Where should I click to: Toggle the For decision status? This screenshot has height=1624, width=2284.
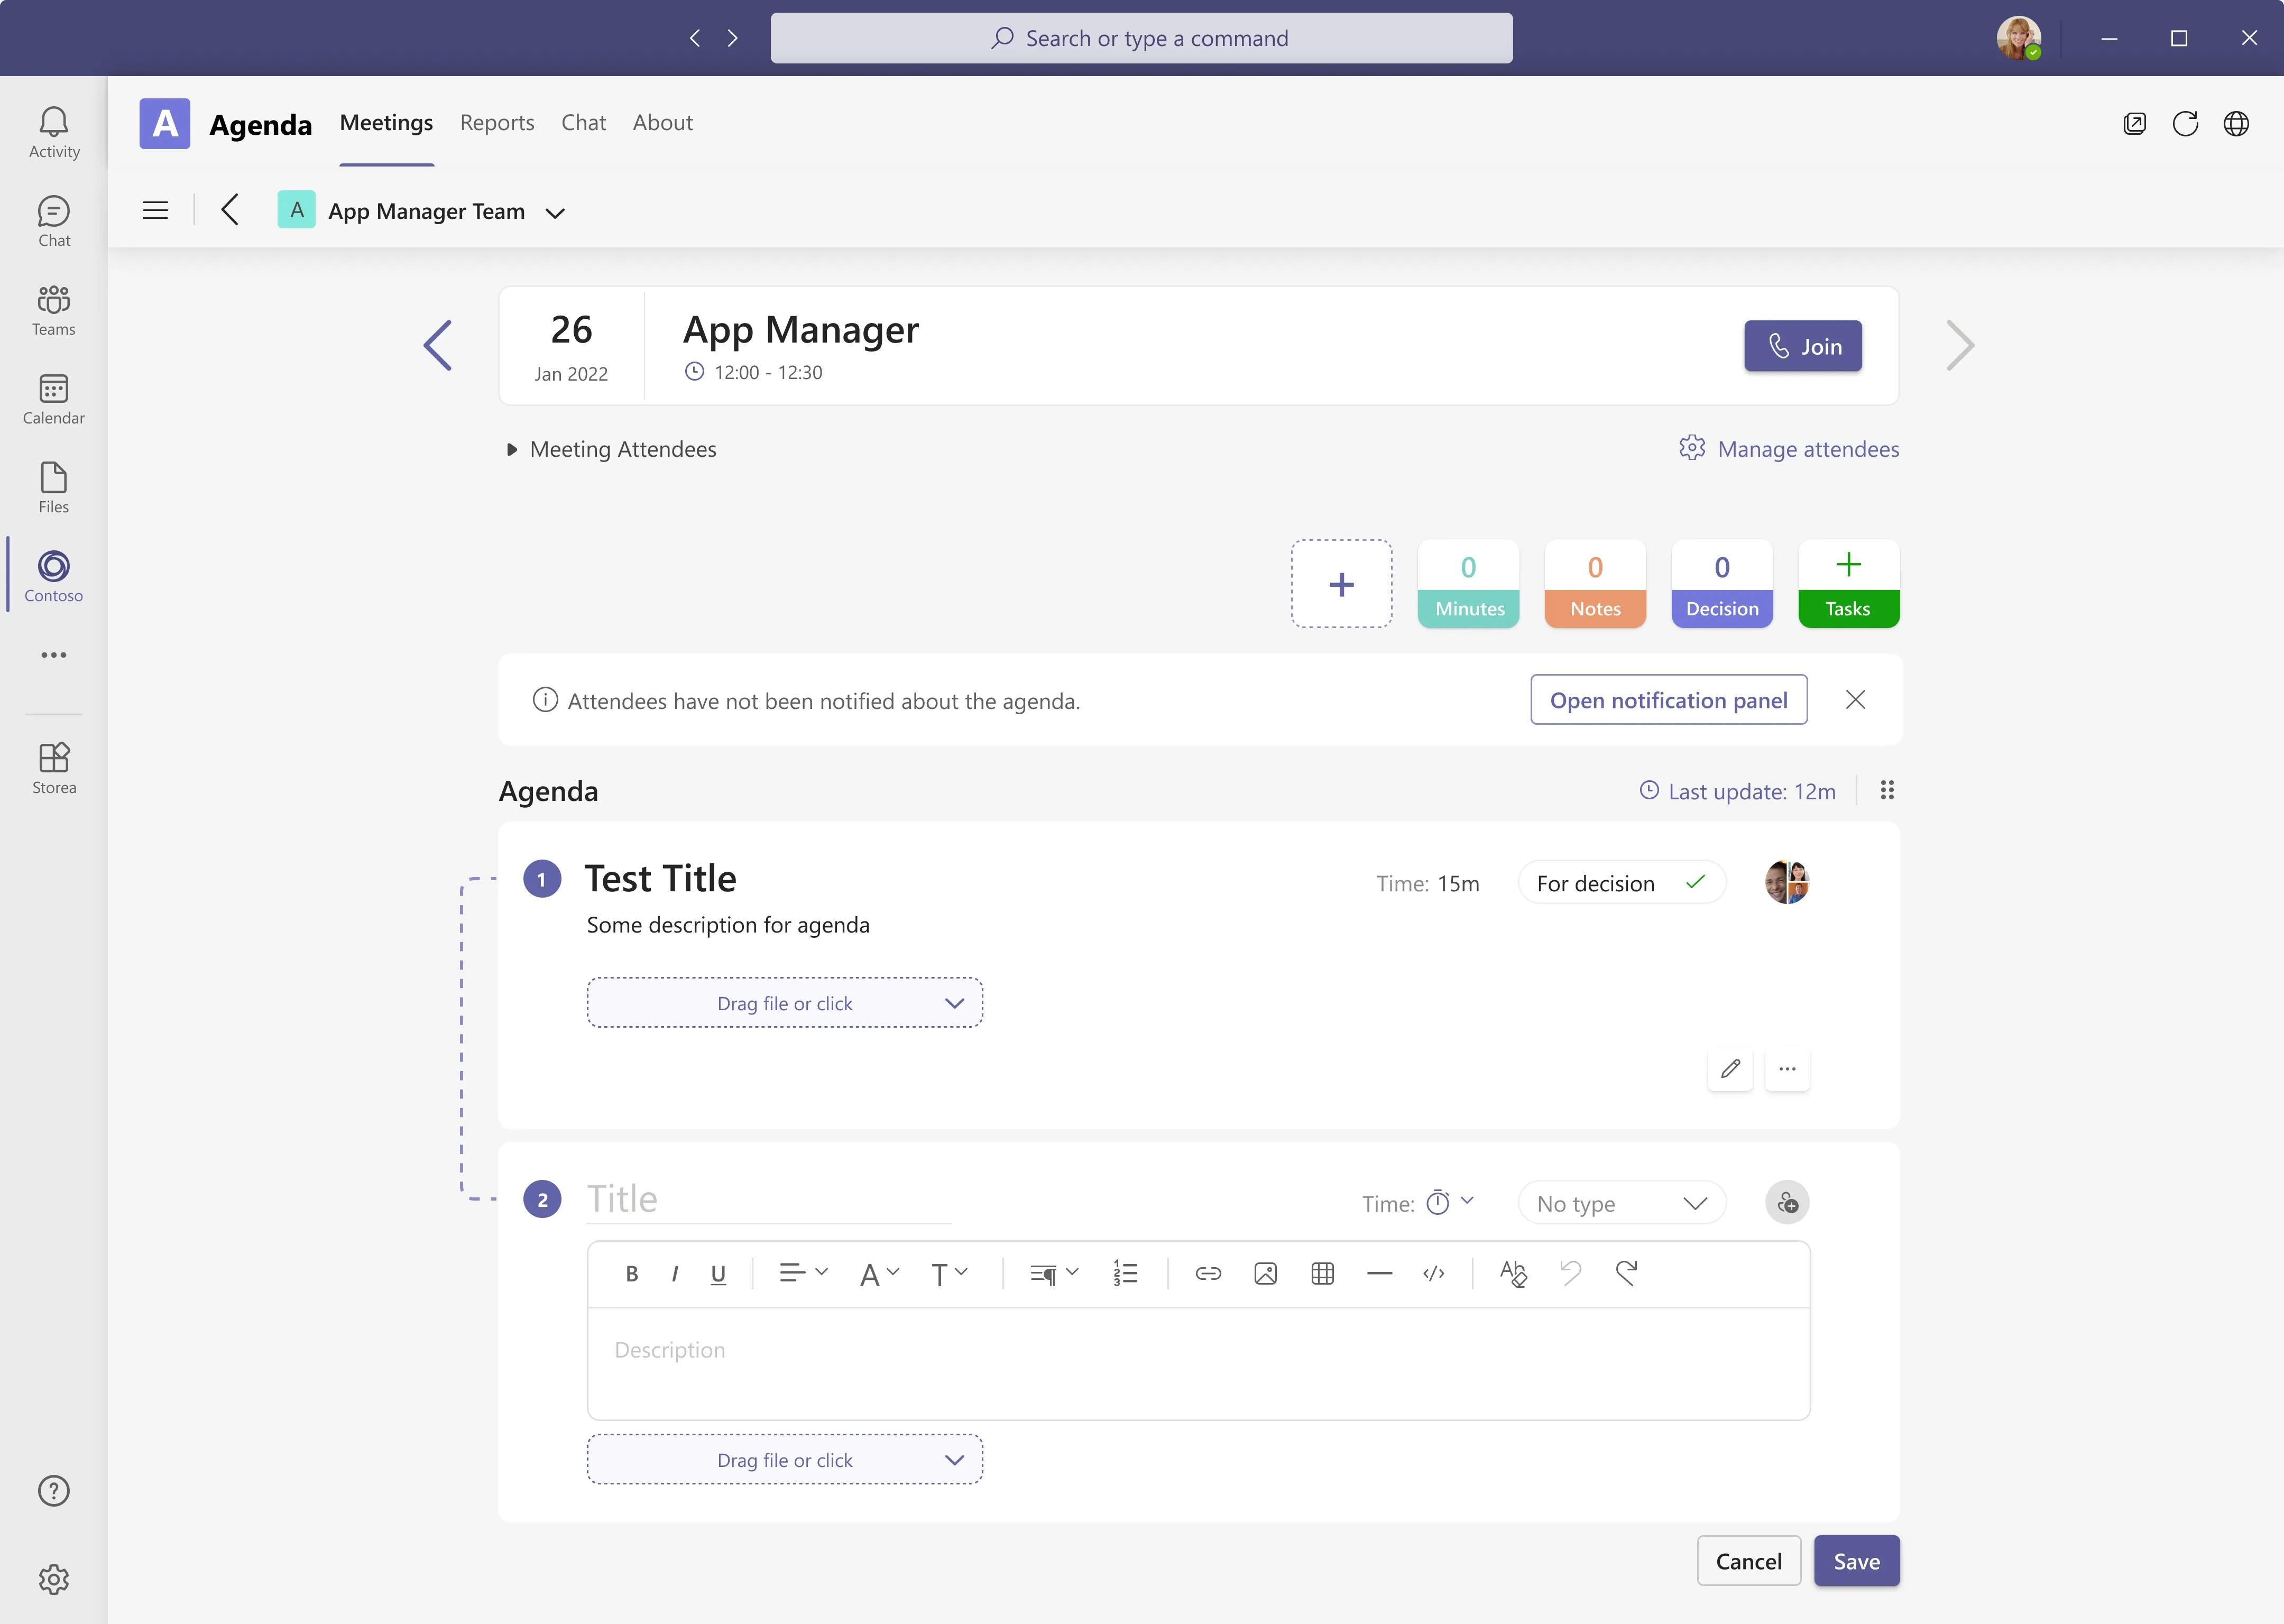(1621, 883)
